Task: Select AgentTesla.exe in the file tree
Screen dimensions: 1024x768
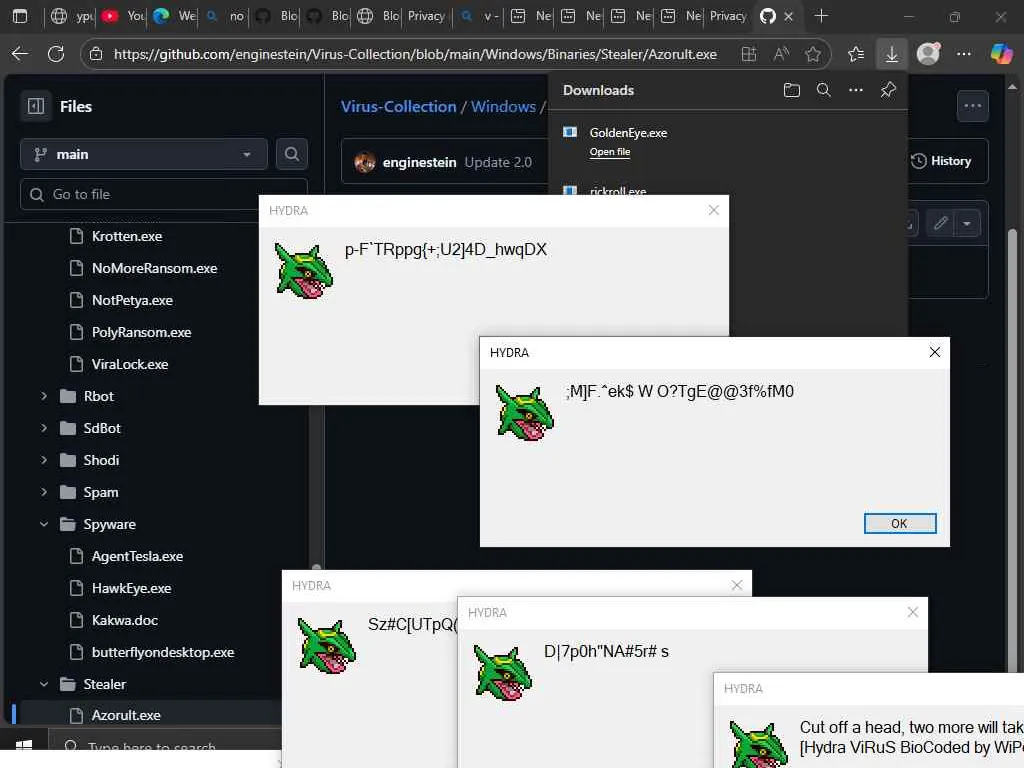Action: pos(137,556)
